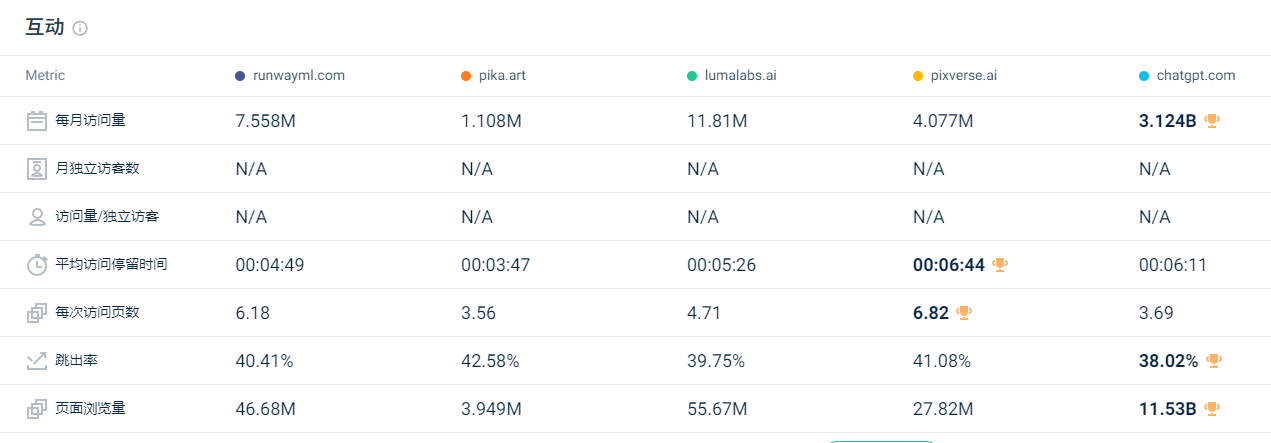Click the 3.124B monthly visits value
The height and width of the screenshot is (443, 1271).
tap(1168, 121)
